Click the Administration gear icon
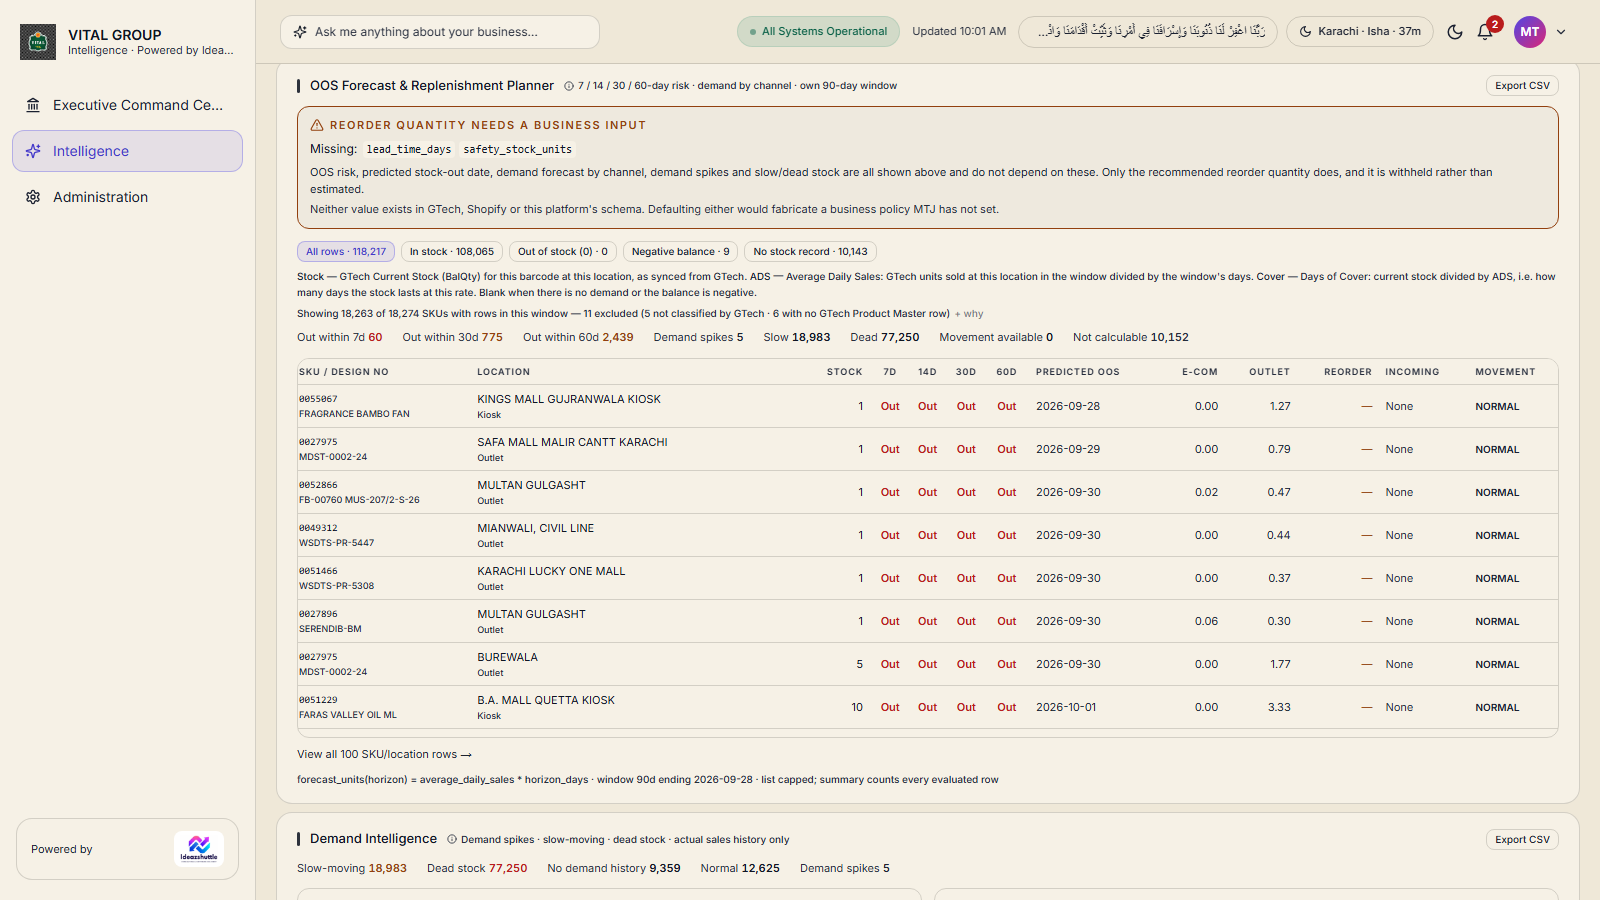This screenshot has height=900, width=1600. [33, 197]
